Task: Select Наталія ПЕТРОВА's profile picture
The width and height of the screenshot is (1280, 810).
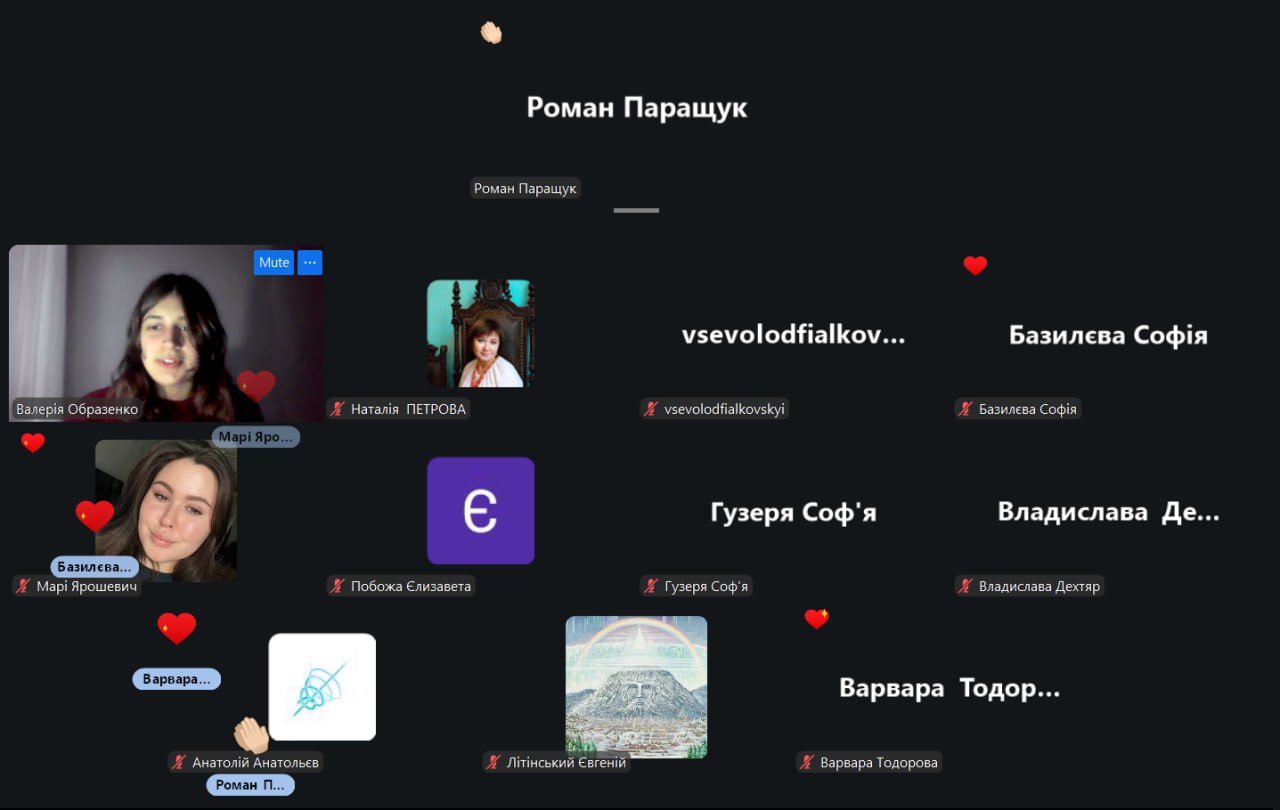Action: pos(480,333)
